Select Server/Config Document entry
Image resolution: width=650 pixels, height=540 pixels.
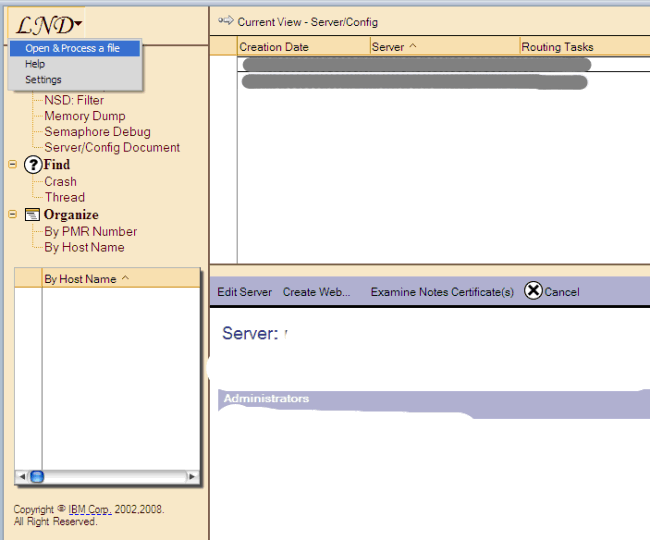pyautogui.click(x=112, y=148)
